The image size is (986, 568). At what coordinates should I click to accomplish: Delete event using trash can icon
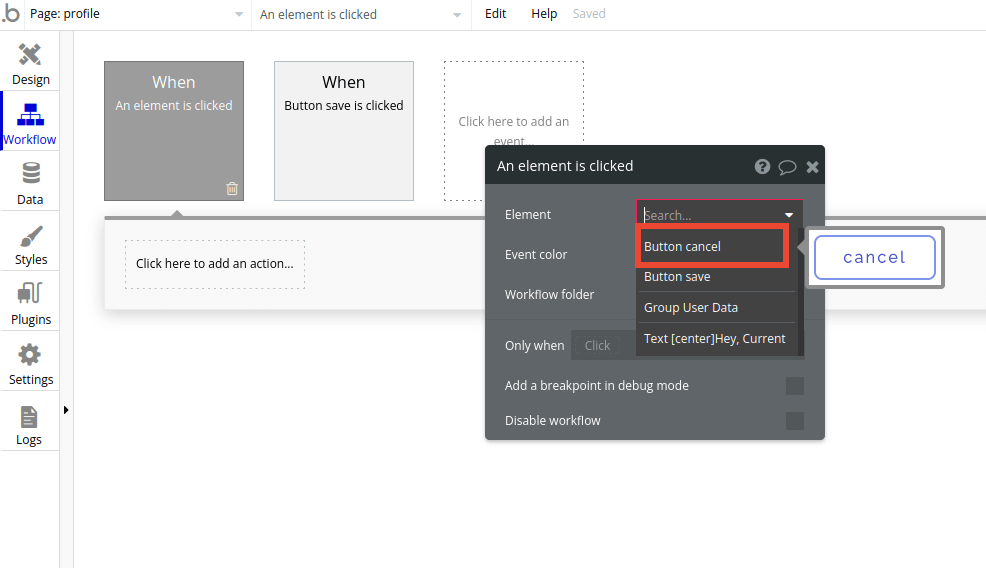click(232, 188)
